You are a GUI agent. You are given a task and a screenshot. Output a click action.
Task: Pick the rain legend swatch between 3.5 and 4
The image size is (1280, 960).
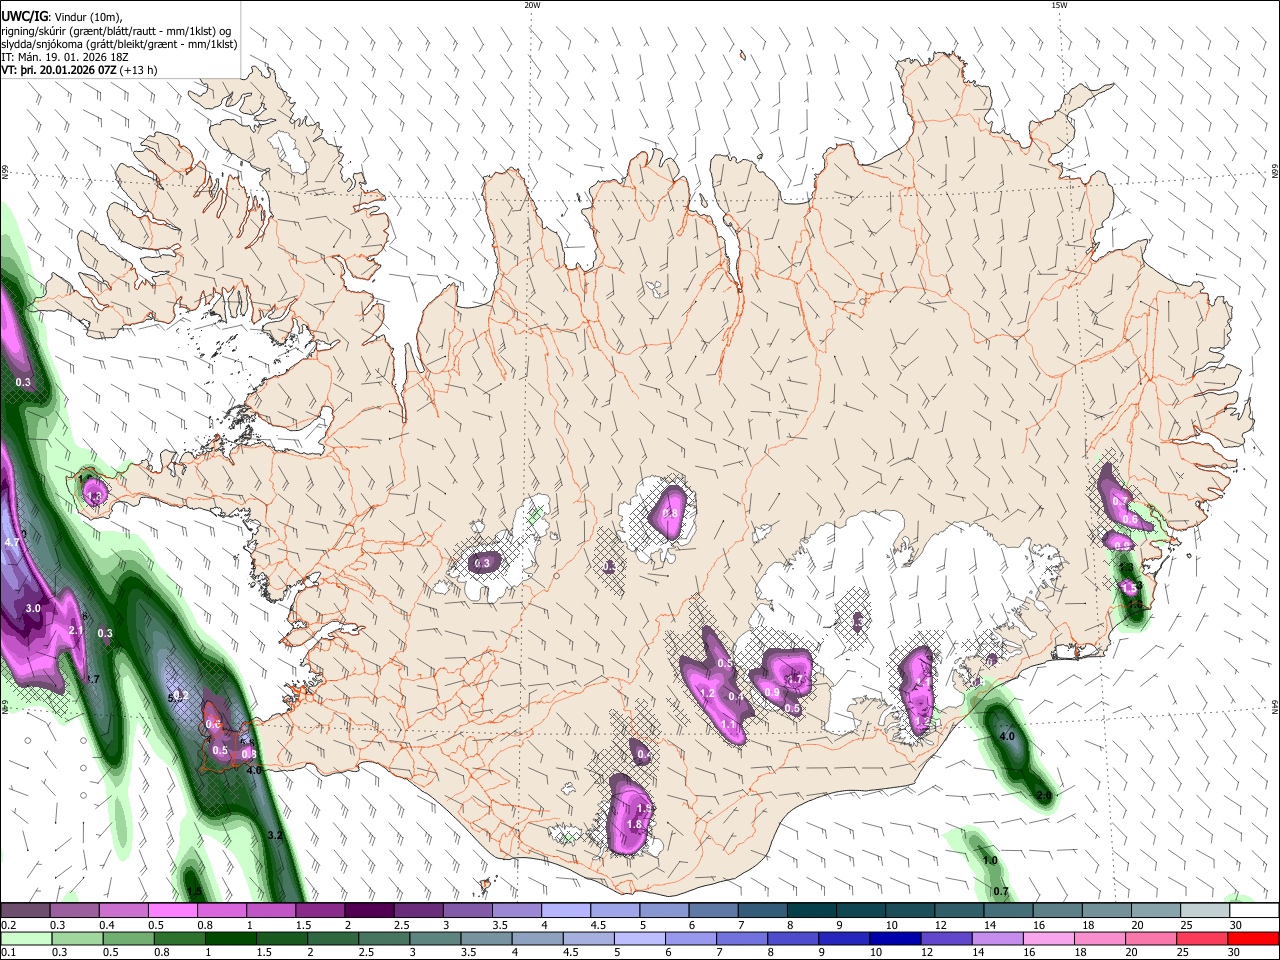pos(488,938)
